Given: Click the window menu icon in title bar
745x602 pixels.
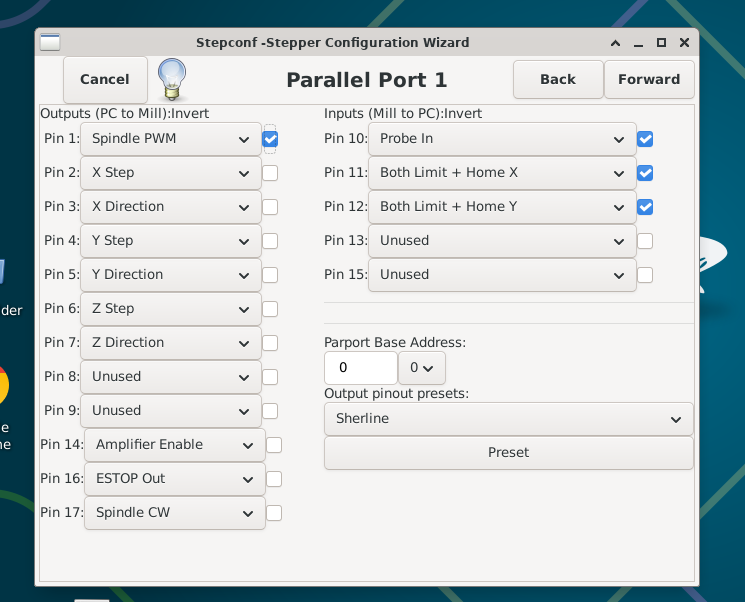Looking at the screenshot, I should (x=50, y=43).
